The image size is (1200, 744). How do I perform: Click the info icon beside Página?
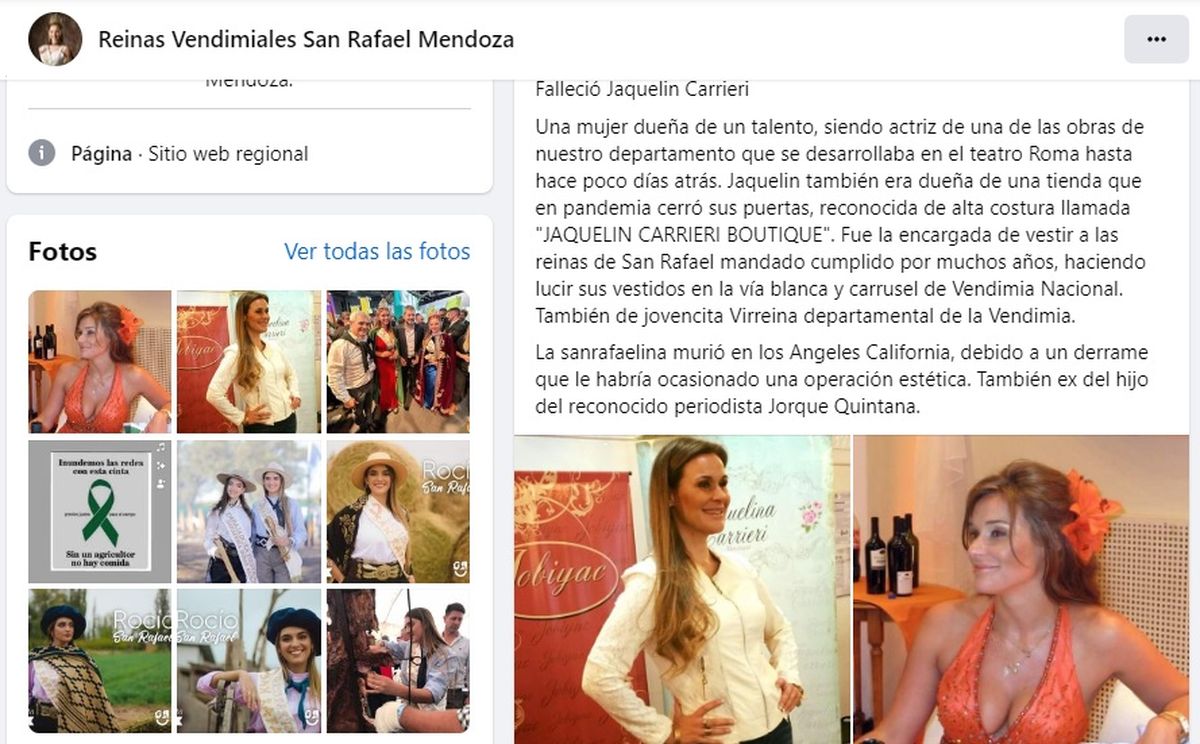[x=41, y=153]
